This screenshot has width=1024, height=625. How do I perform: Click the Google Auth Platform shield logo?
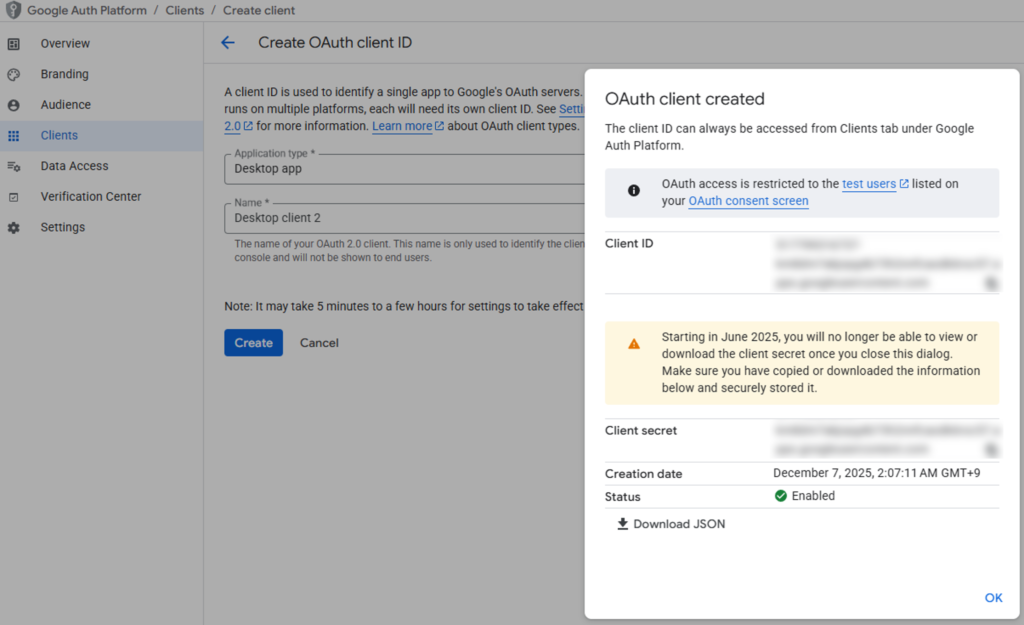[x=13, y=10]
